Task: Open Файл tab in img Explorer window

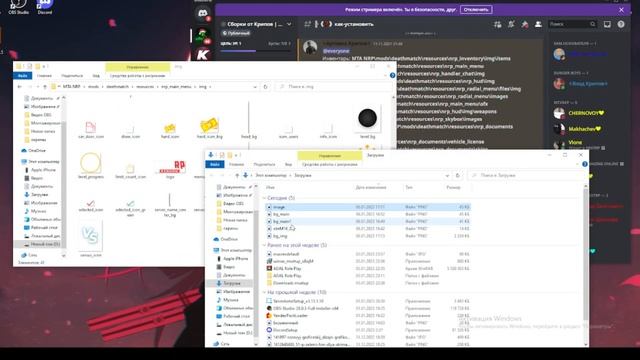Action: pyautogui.click(x=22, y=76)
